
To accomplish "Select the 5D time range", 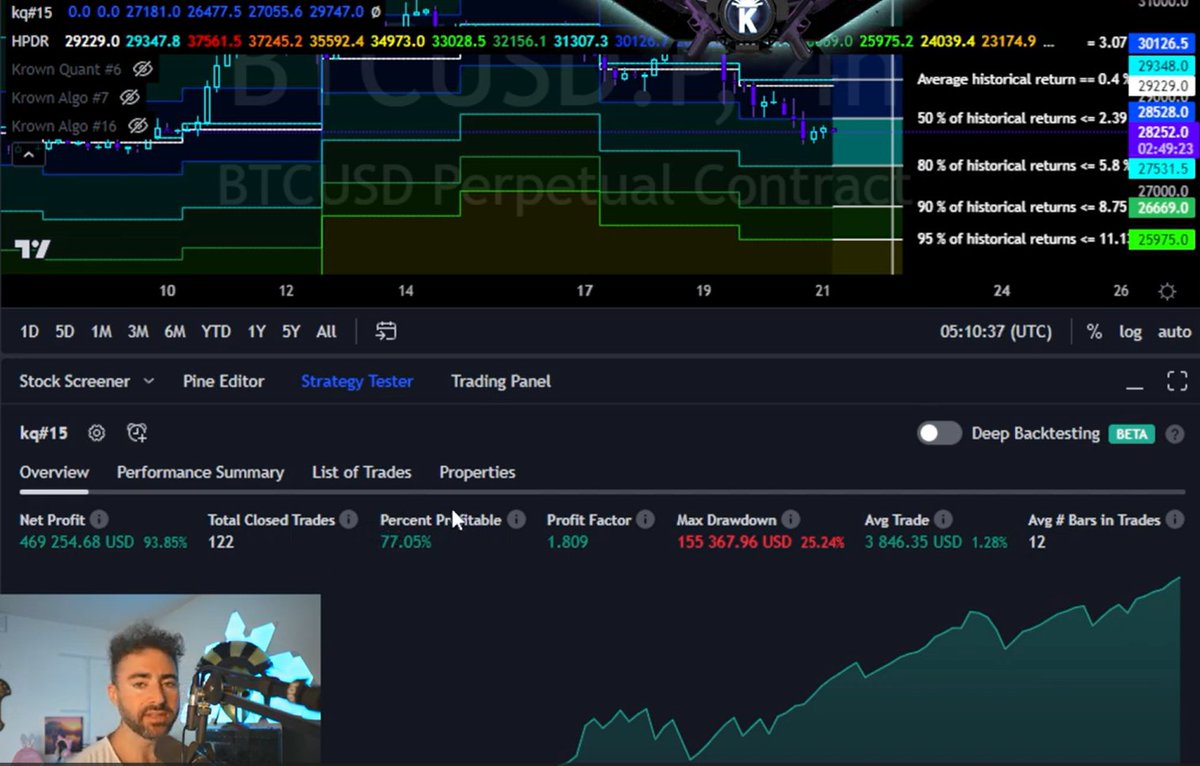I will (65, 331).
